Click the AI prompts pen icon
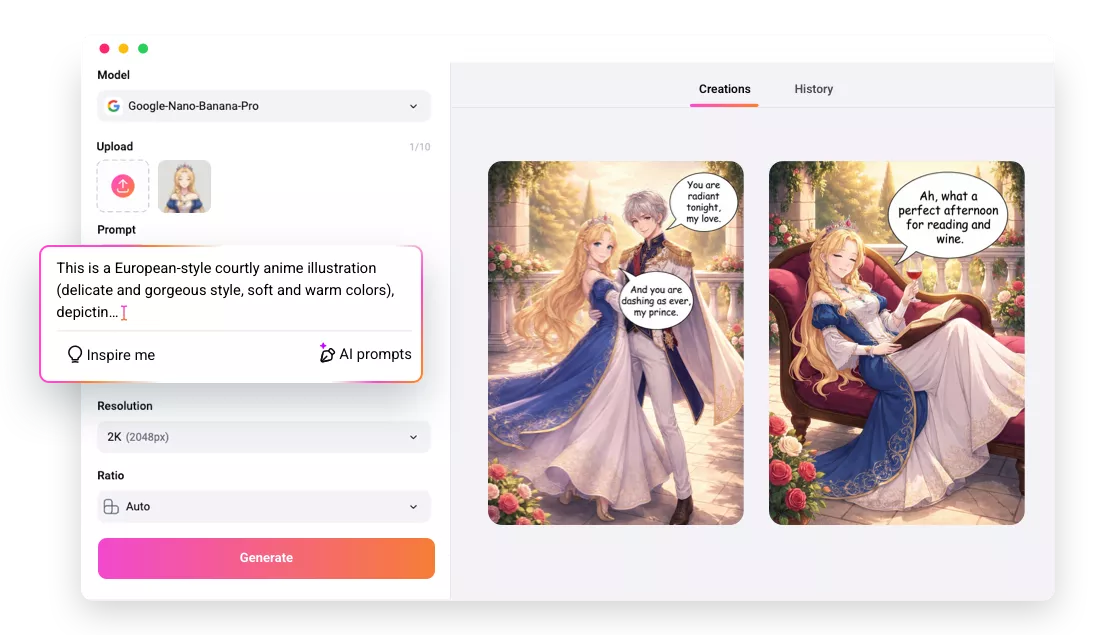The height and width of the screenshot is (635, 1094). pyautogui.click(x=327, y=353)
